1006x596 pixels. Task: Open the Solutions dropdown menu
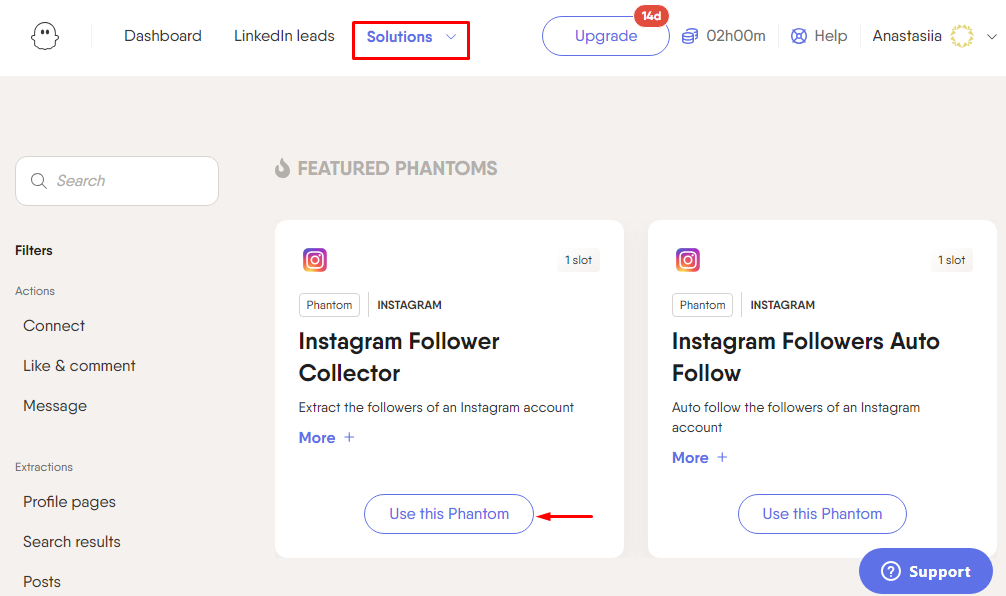click(411, 37)
